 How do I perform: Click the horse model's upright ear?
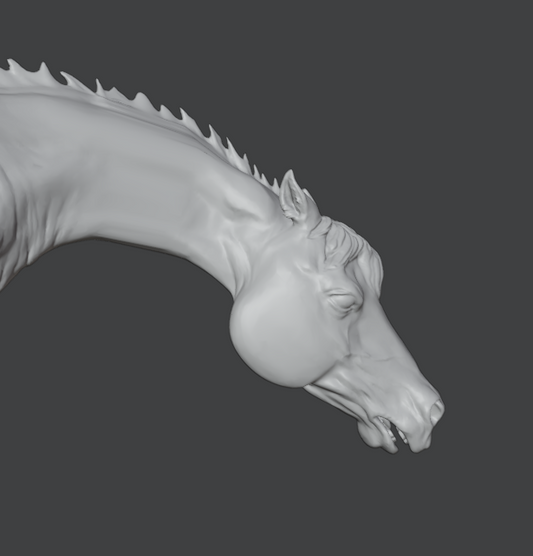293,196
